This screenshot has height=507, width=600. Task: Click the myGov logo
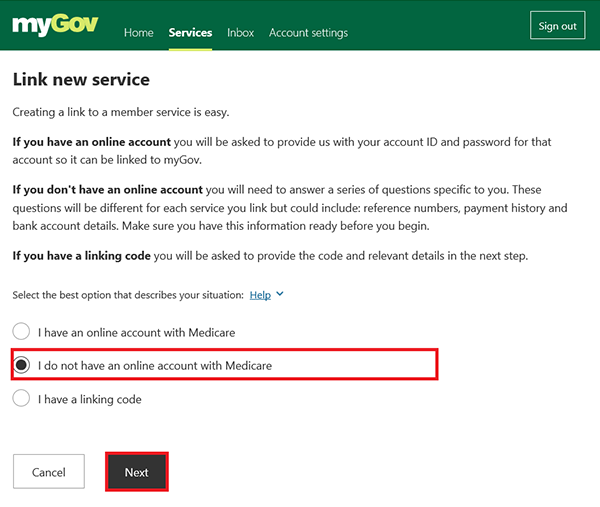coord(55,24)
